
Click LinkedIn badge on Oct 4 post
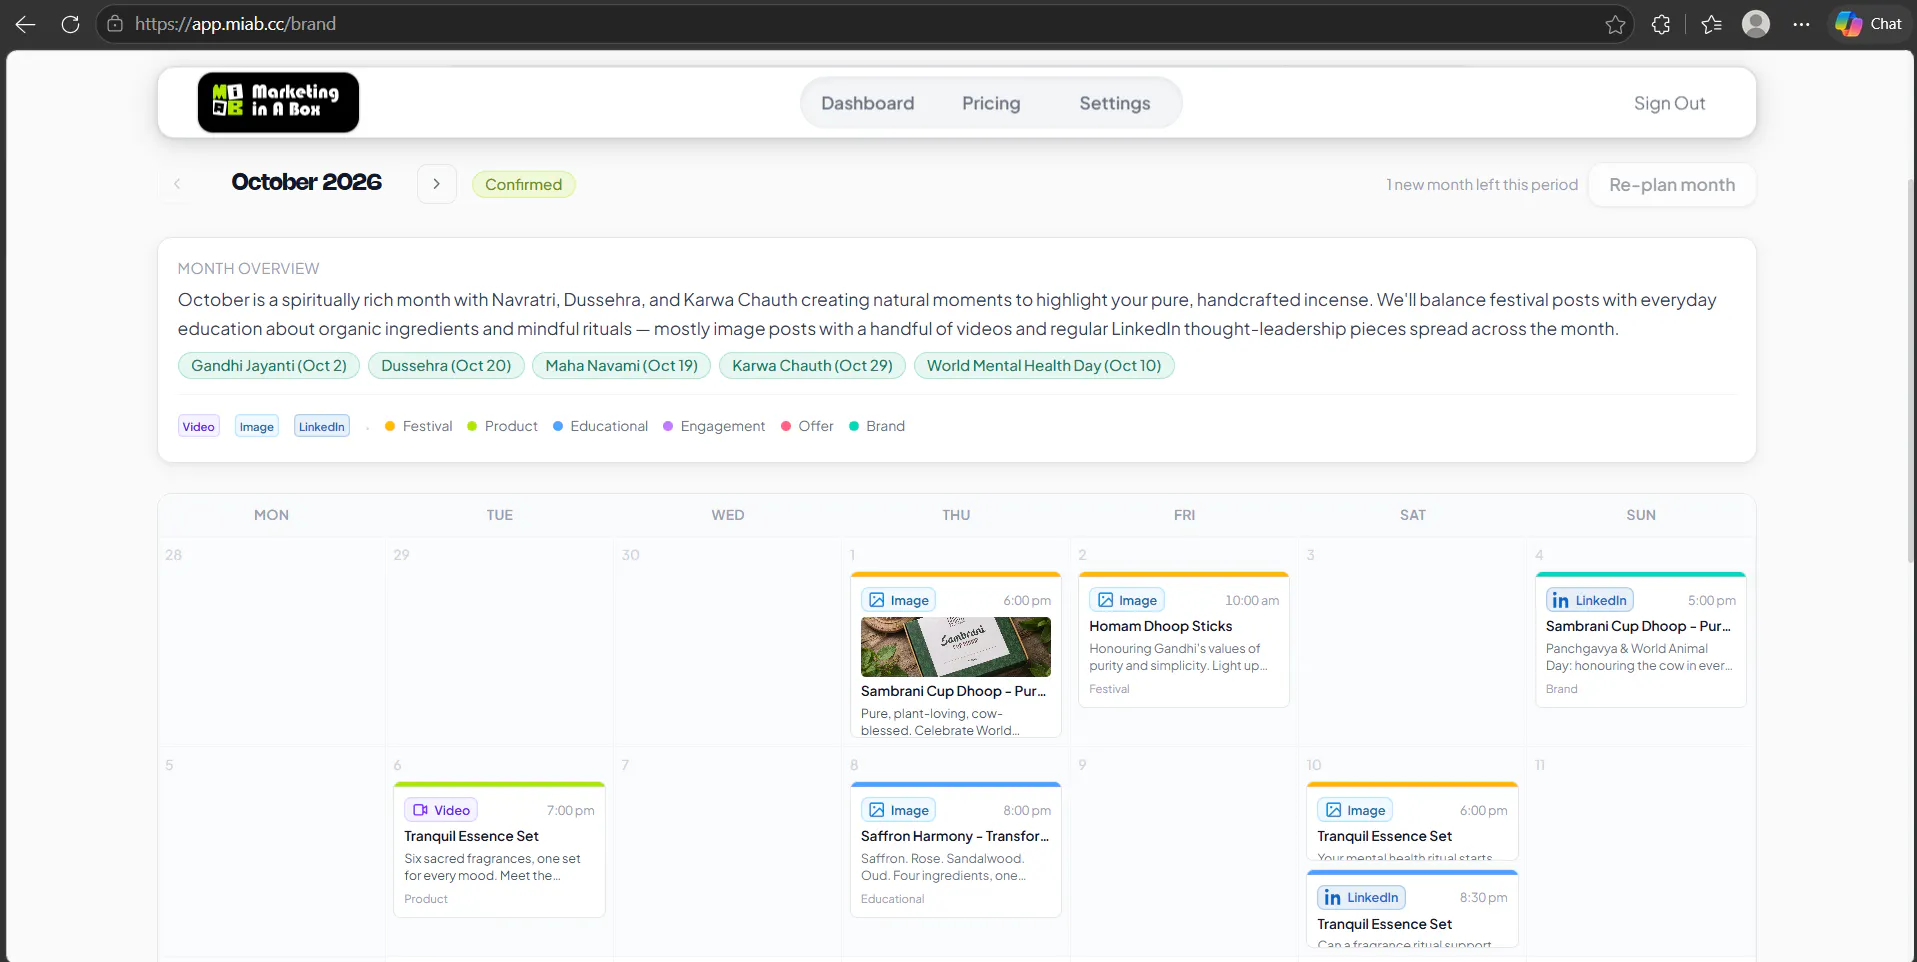click(x=1590, y=600)
